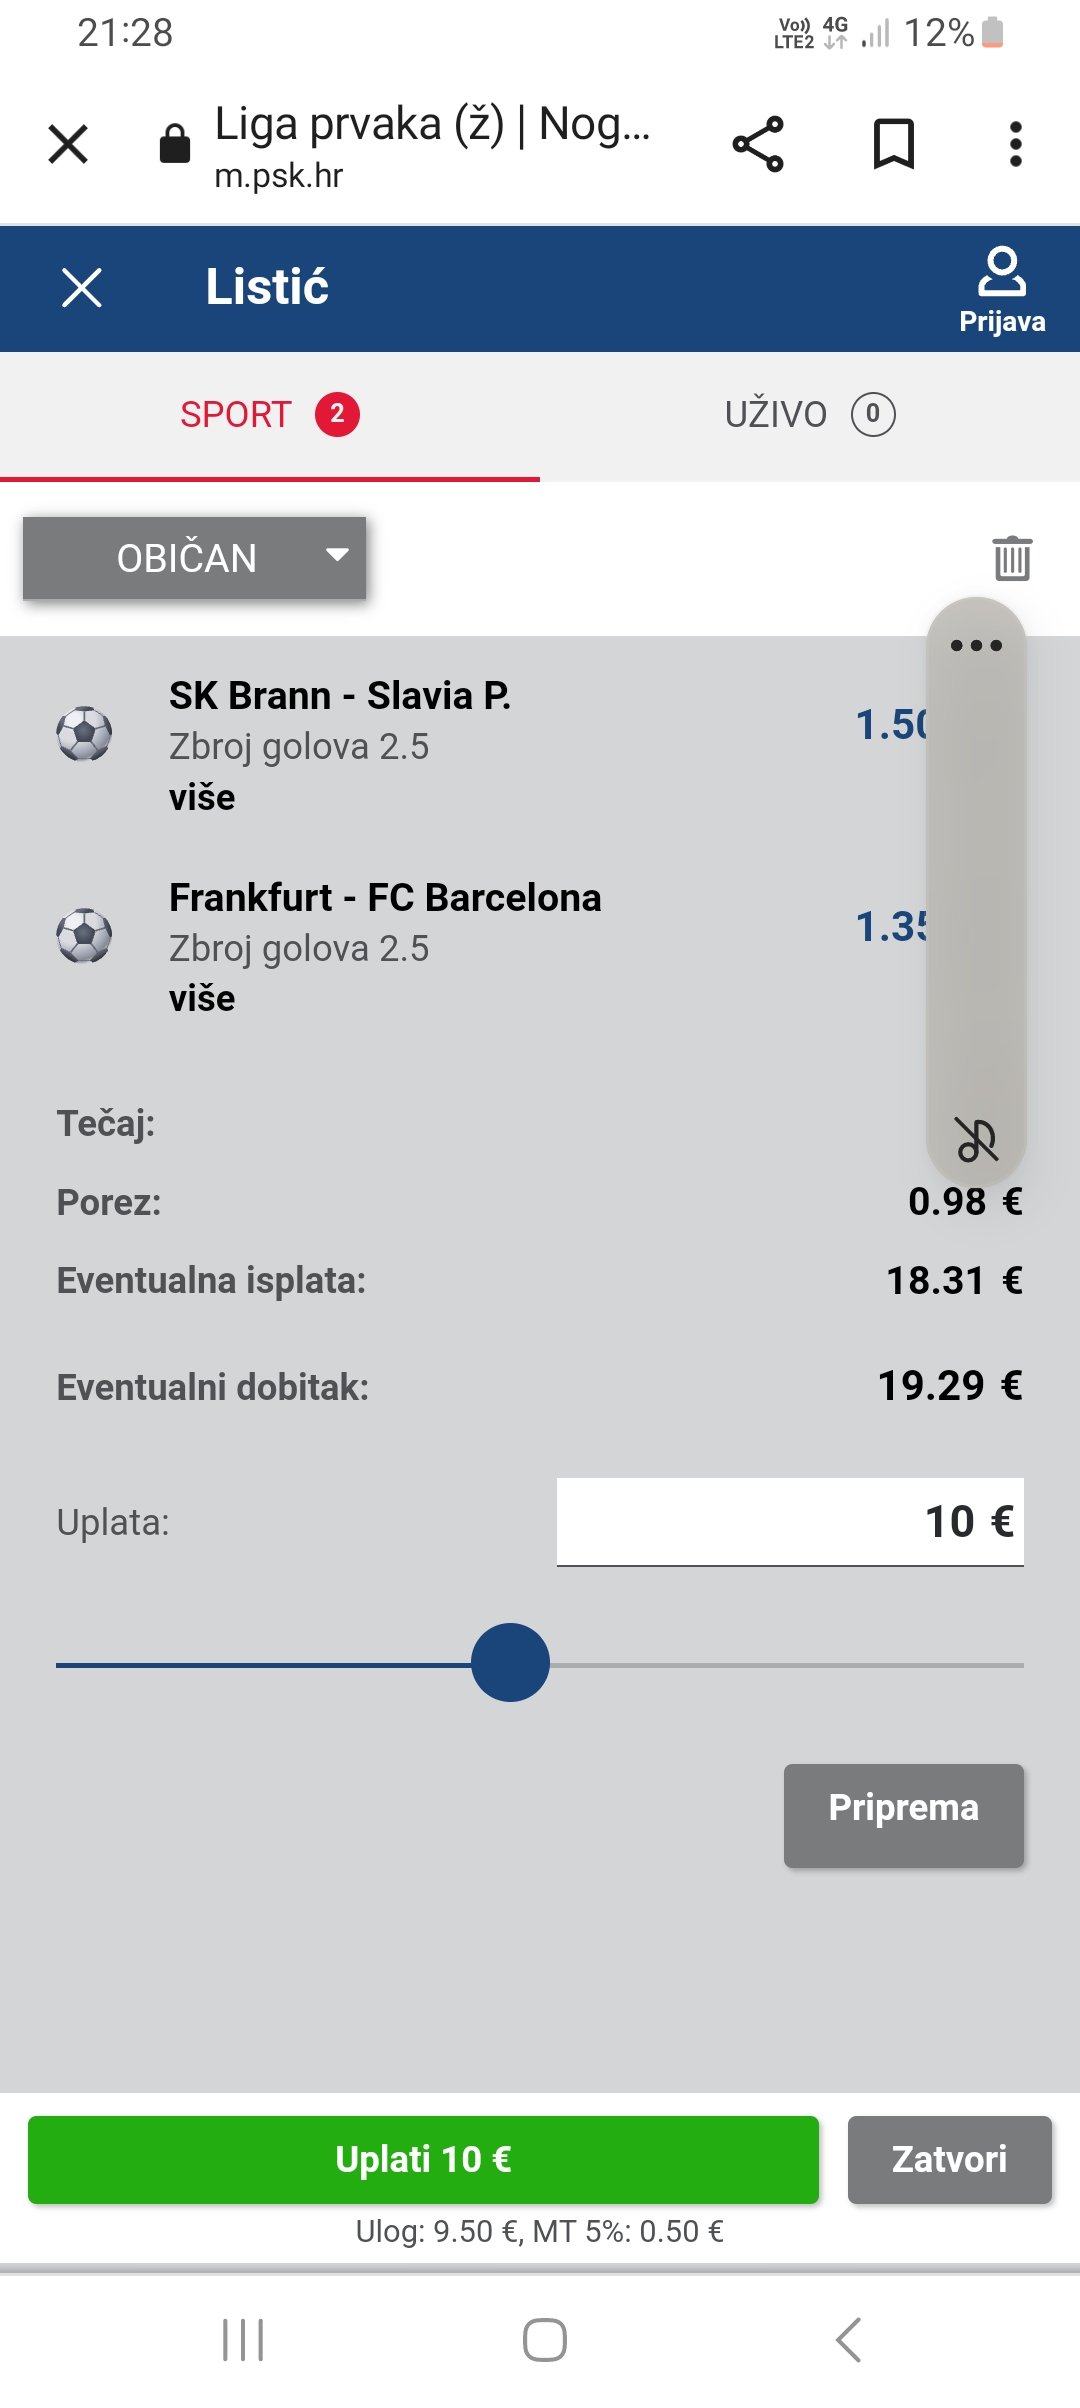
Task: Close the Listić betting slip
Action: click(x=82, y=288)
